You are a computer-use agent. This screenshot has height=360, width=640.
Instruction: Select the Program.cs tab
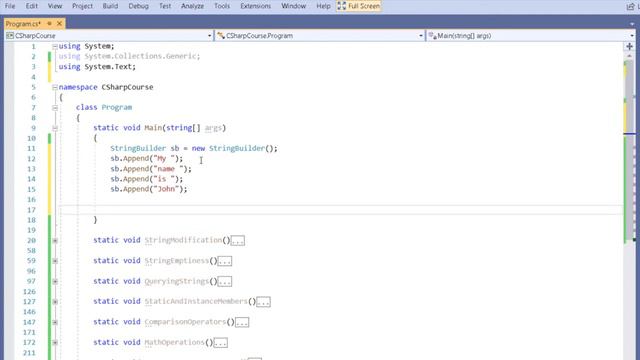point(23,24)
